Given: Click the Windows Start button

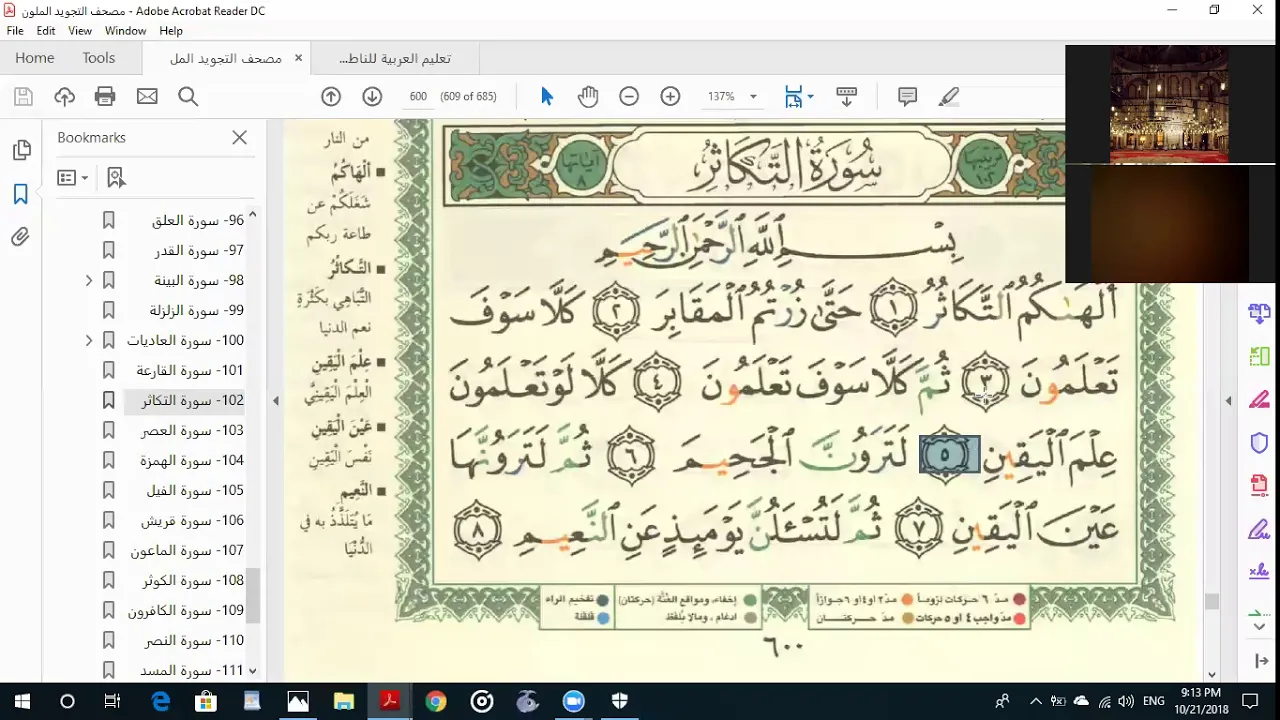Looking at the screenshot, I should (22, 701).
